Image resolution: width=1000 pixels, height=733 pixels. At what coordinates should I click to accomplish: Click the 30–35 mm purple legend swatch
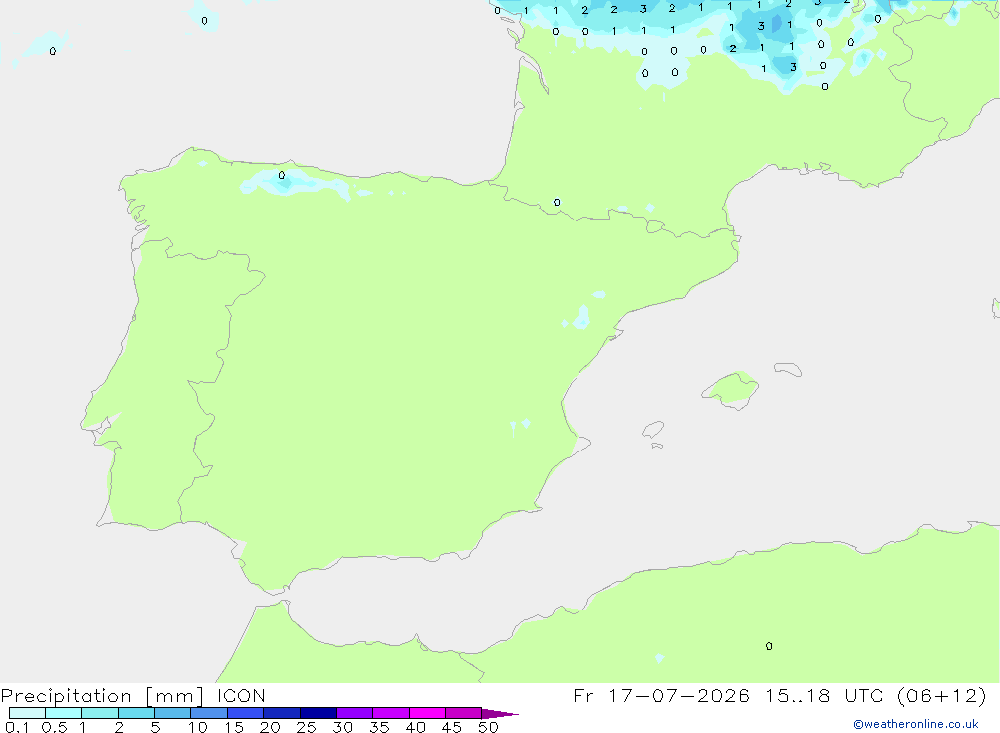355,713
